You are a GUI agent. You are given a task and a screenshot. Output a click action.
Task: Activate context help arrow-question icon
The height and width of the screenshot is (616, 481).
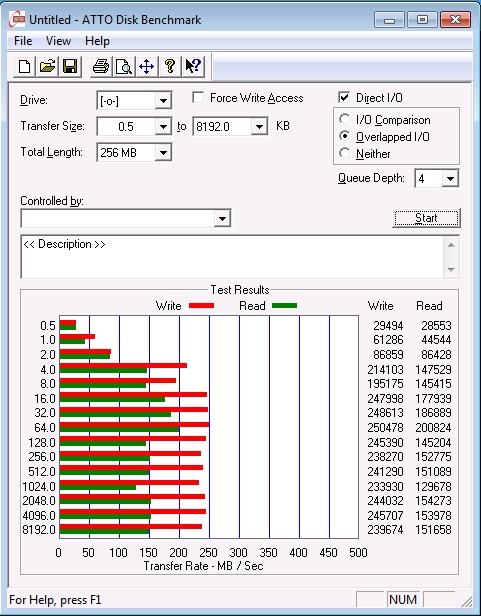coord(193,66)
